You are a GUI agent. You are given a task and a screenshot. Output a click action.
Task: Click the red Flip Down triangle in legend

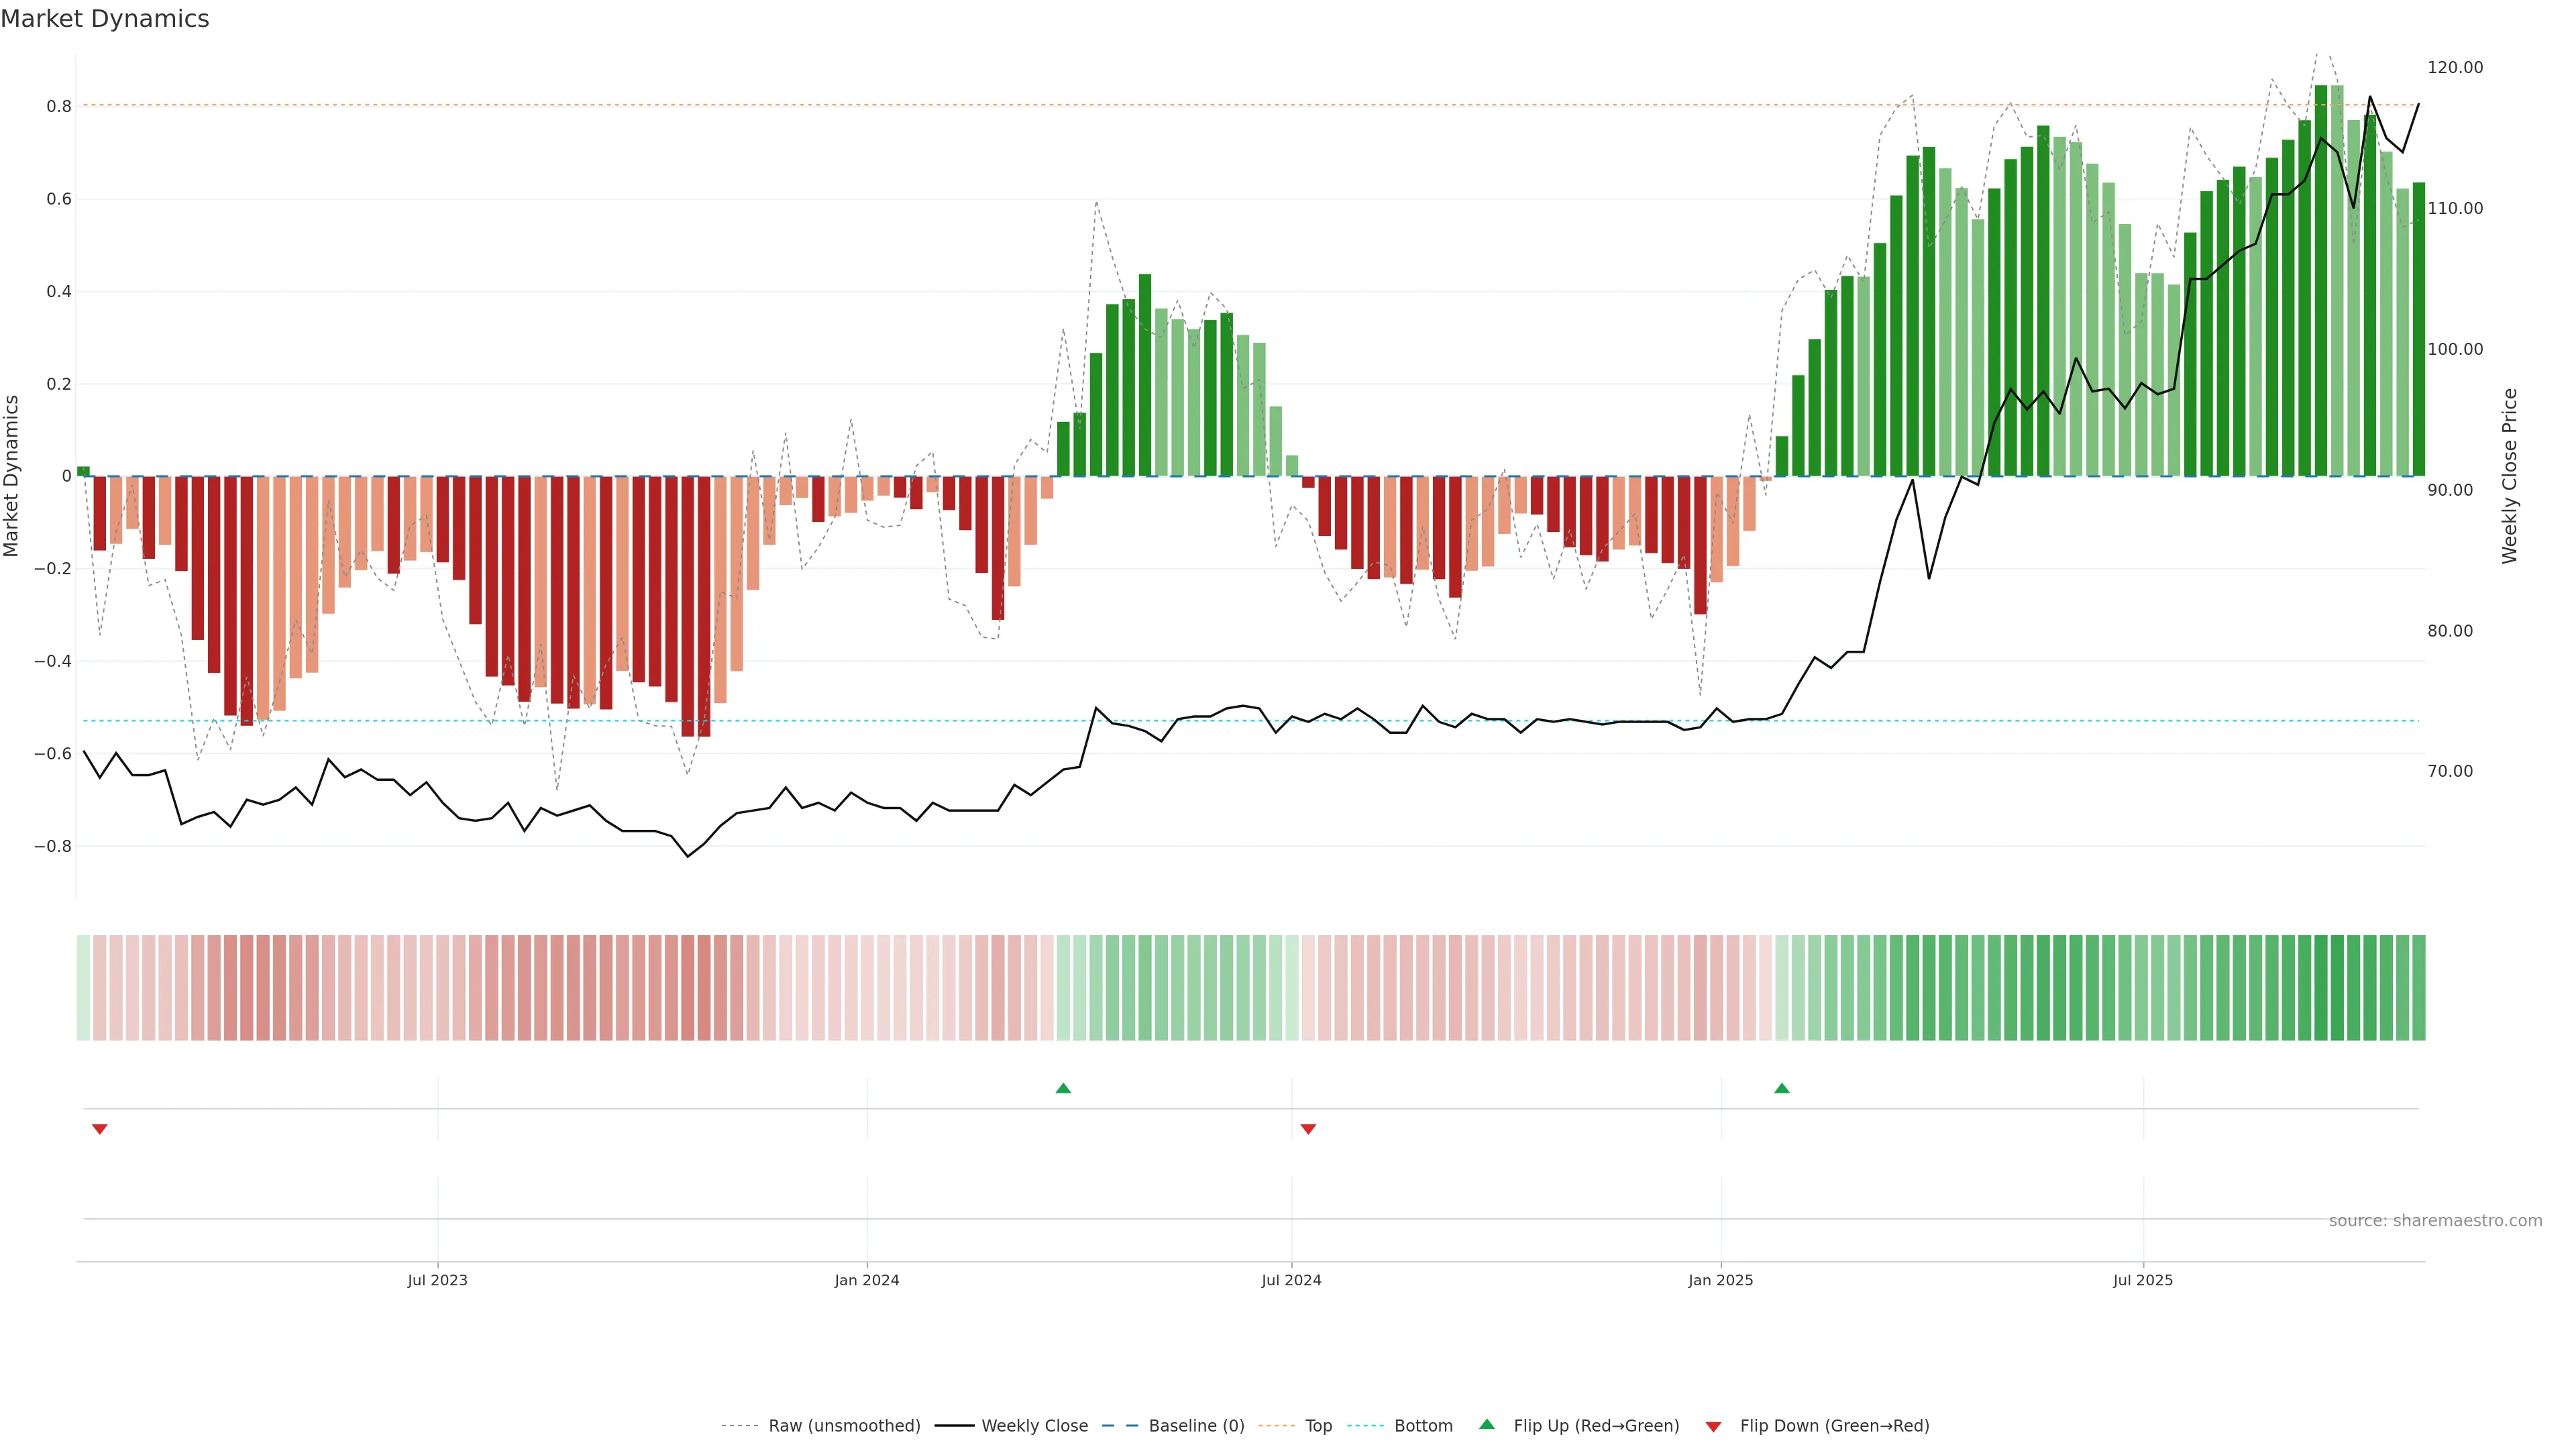tap(1713, 1426)
